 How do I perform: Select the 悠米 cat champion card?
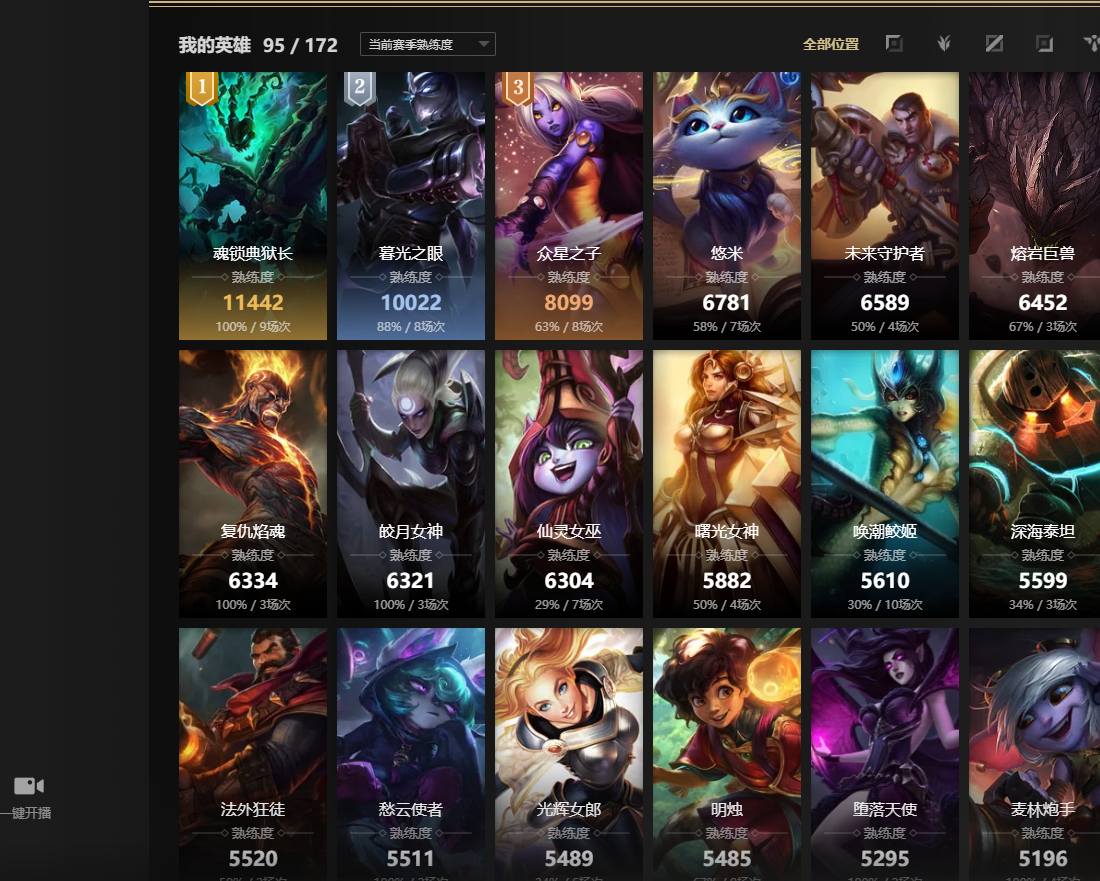[727, 206]
